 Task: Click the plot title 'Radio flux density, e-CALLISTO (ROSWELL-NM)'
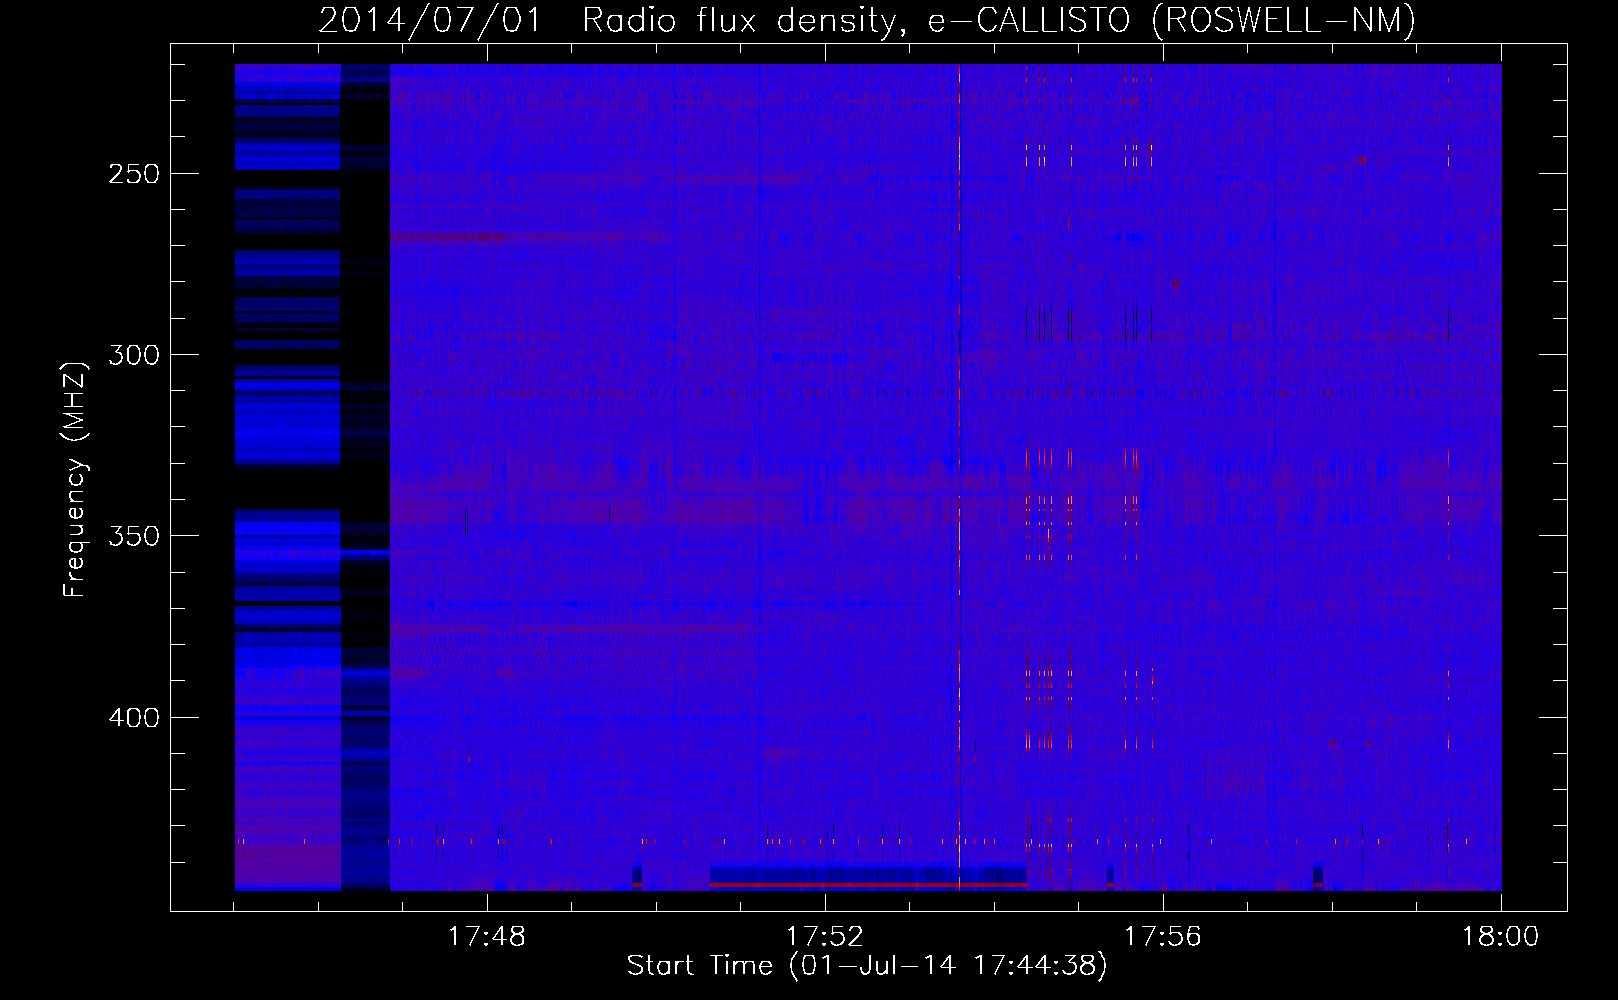coord(998,20)
